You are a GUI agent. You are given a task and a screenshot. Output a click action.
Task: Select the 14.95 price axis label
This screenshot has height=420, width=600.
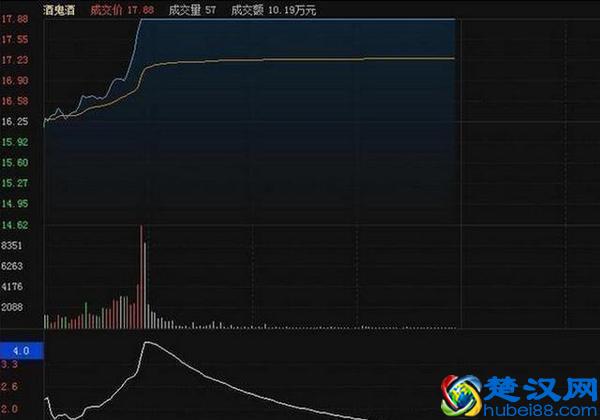tap(15, 204)
